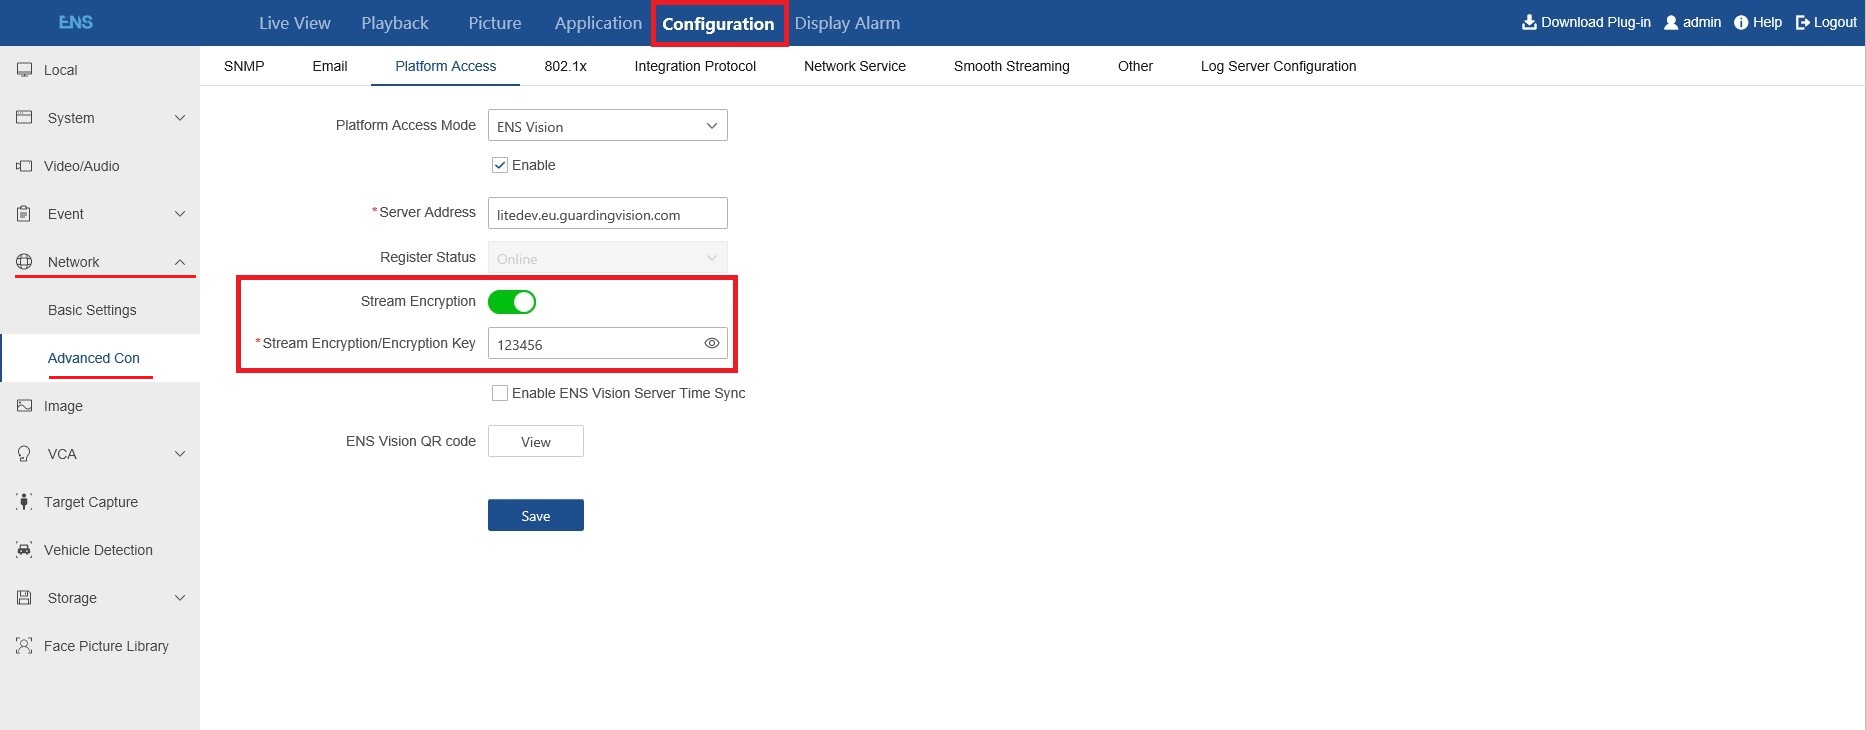Click View for ENS Vision QR code
1866x730 pixels.
535,442
